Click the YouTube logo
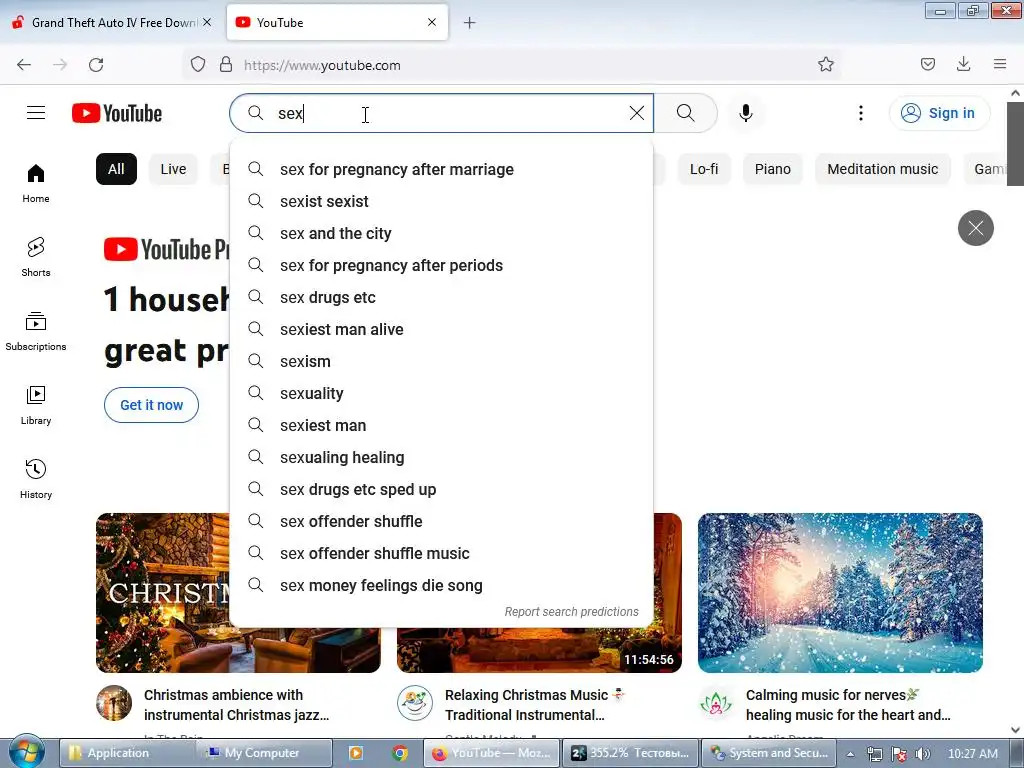 [117, 113]
